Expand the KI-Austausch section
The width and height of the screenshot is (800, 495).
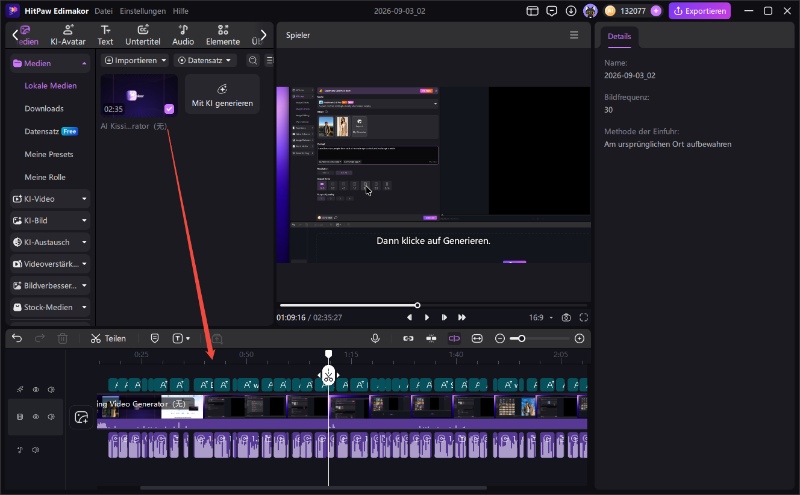(x=49, y=242)
